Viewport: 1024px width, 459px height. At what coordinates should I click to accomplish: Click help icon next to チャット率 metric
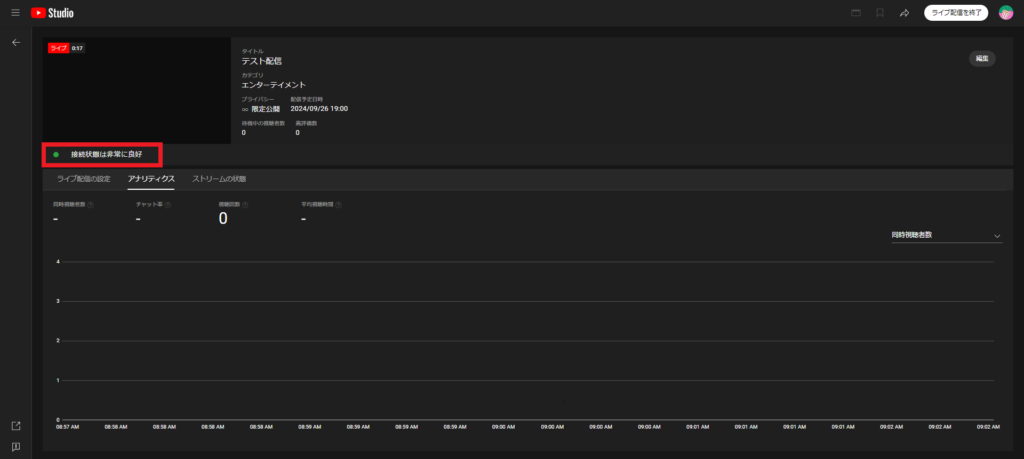coord(168,204)
